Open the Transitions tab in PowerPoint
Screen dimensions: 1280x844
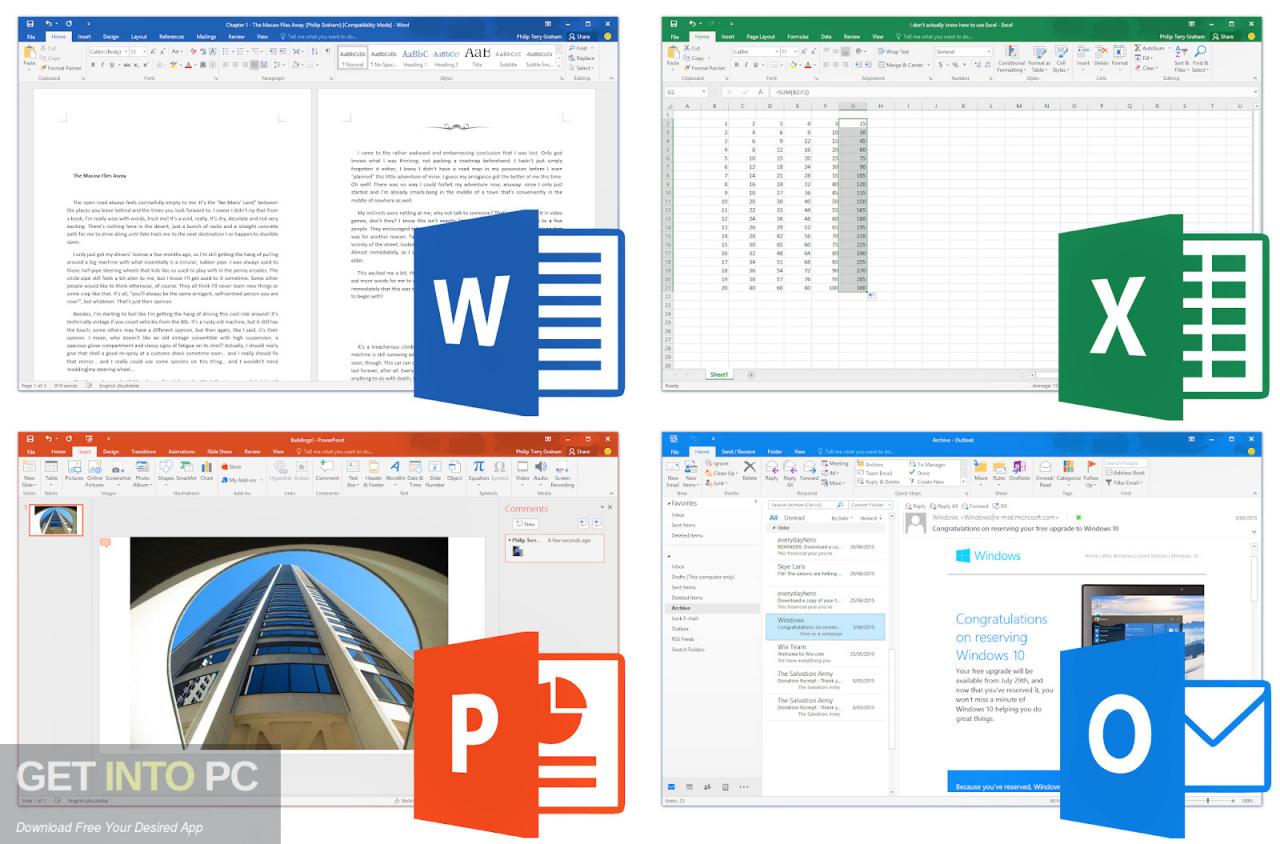click(x=143, y=451)
